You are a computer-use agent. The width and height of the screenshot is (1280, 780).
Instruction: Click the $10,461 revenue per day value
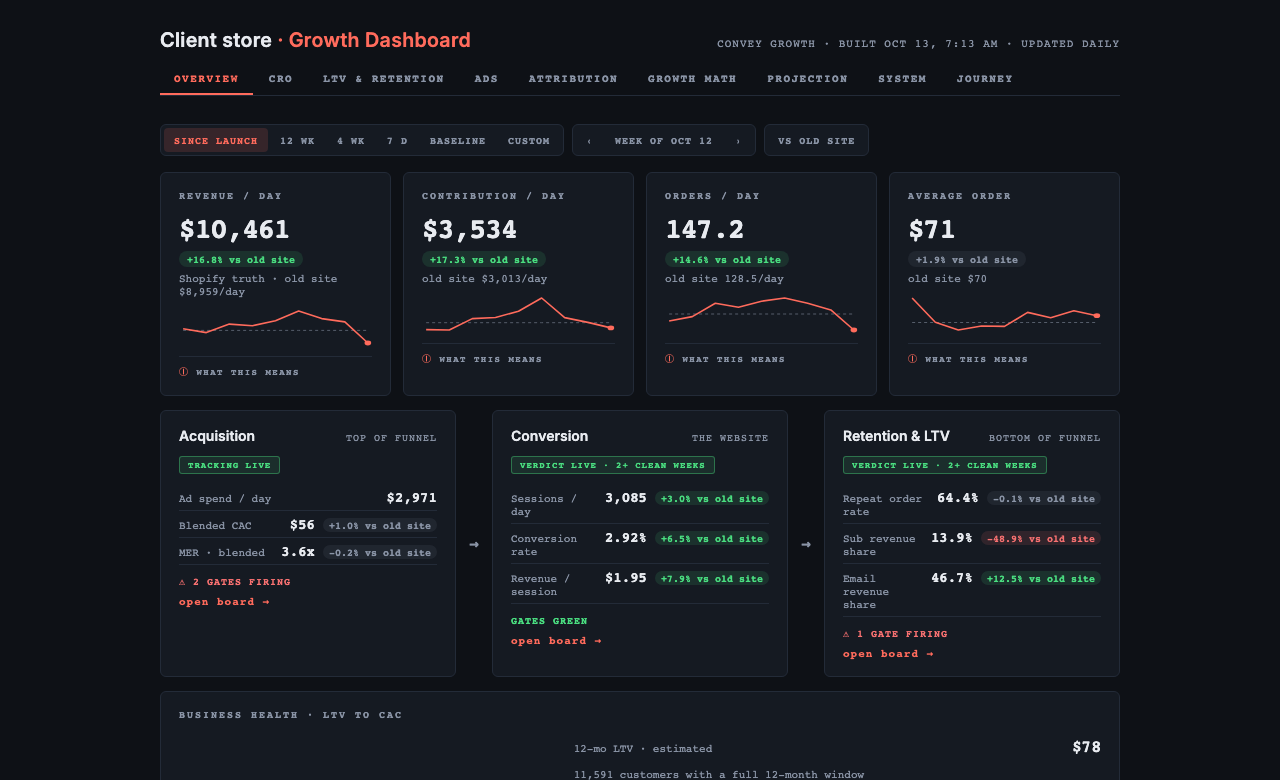(235, 230)
